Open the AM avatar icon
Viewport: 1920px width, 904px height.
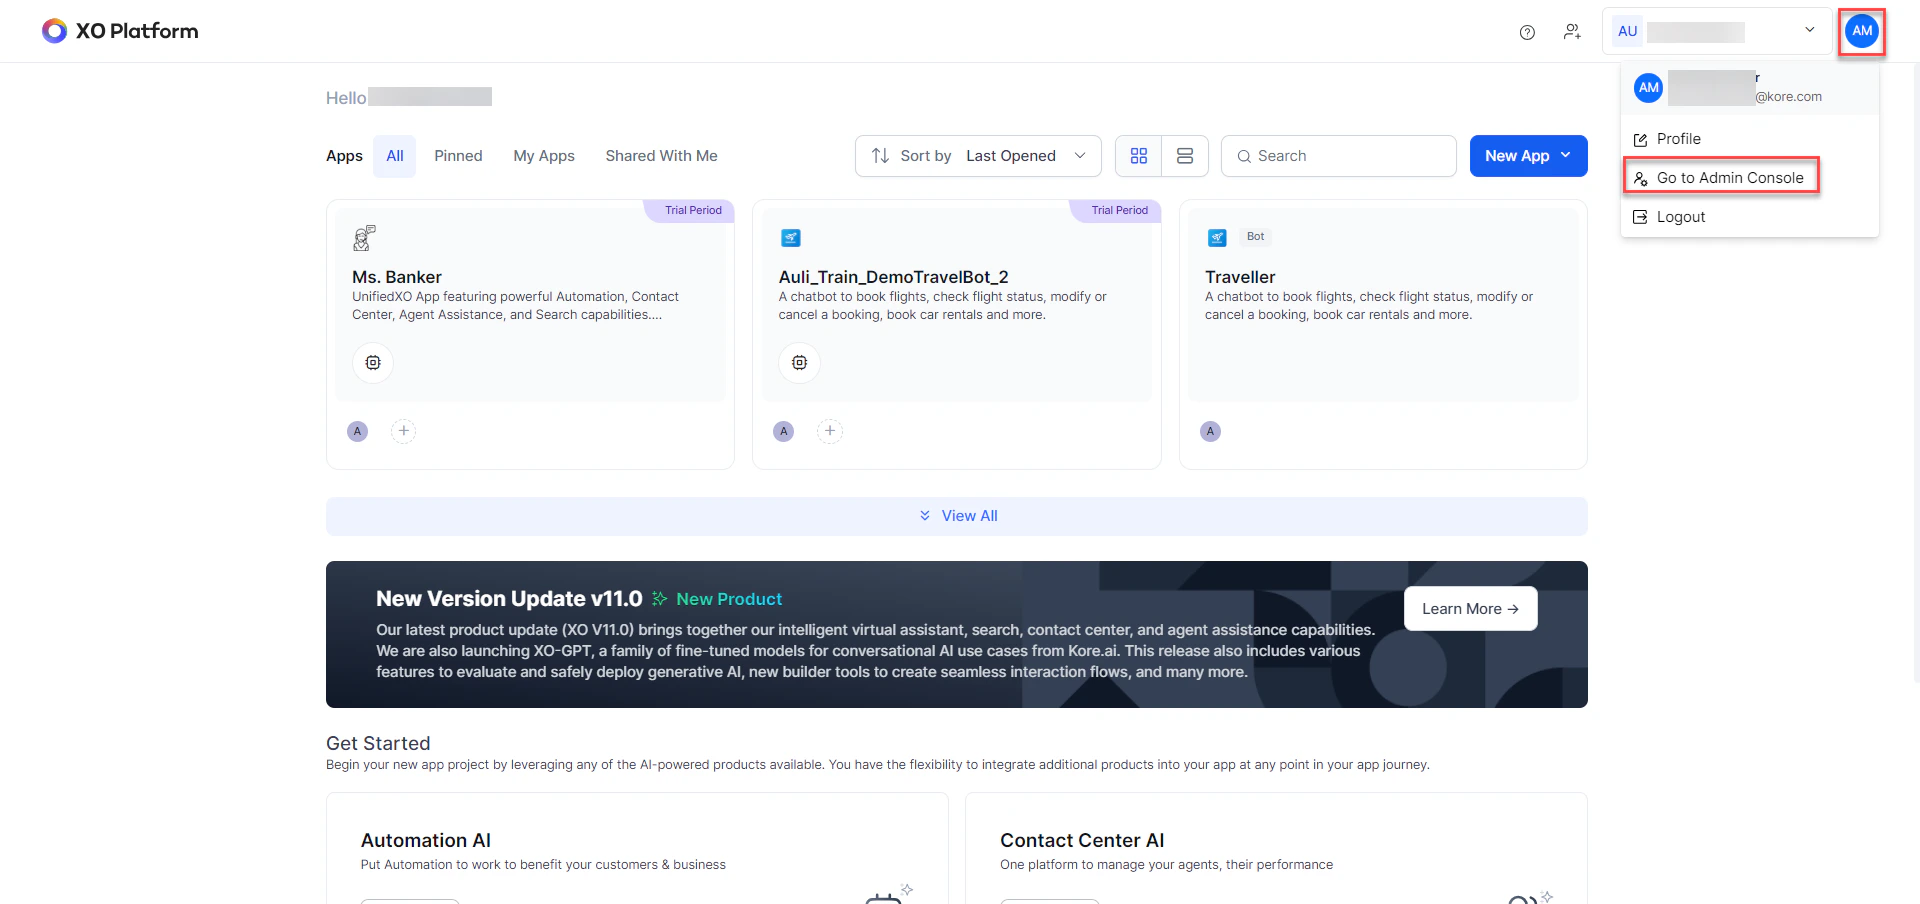(1861, 30)
